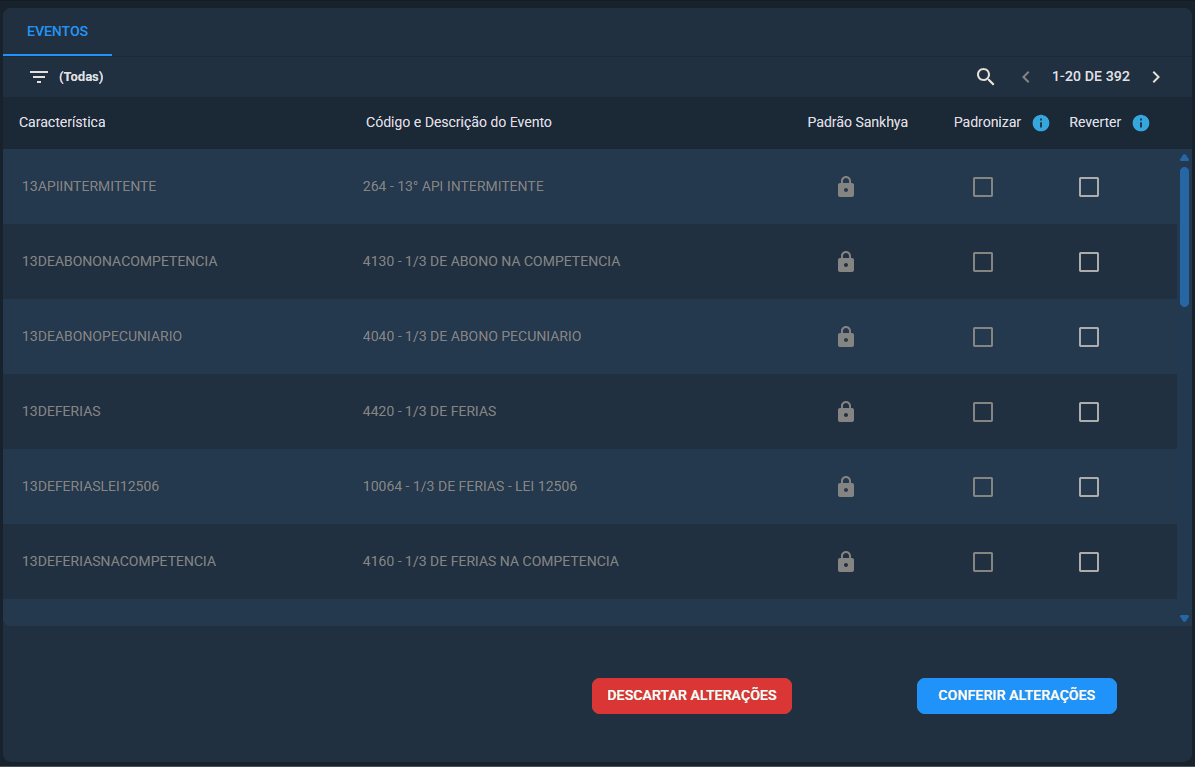This screenshot has width=1195, height=767.
Task: Check Padronizar for 13DEFERIAS row
Action: (983, 412)
